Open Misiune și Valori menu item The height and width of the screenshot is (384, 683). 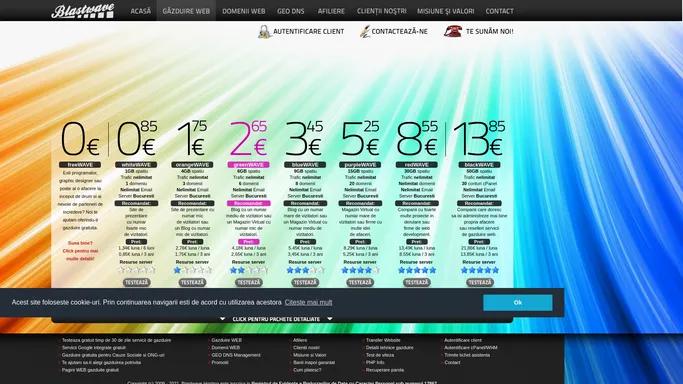[446, 11]
